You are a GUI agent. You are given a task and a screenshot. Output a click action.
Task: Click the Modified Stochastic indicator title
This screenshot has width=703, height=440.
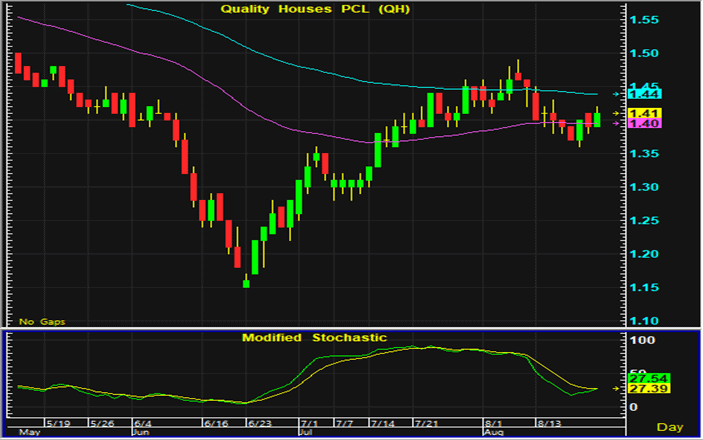[314, 338]
